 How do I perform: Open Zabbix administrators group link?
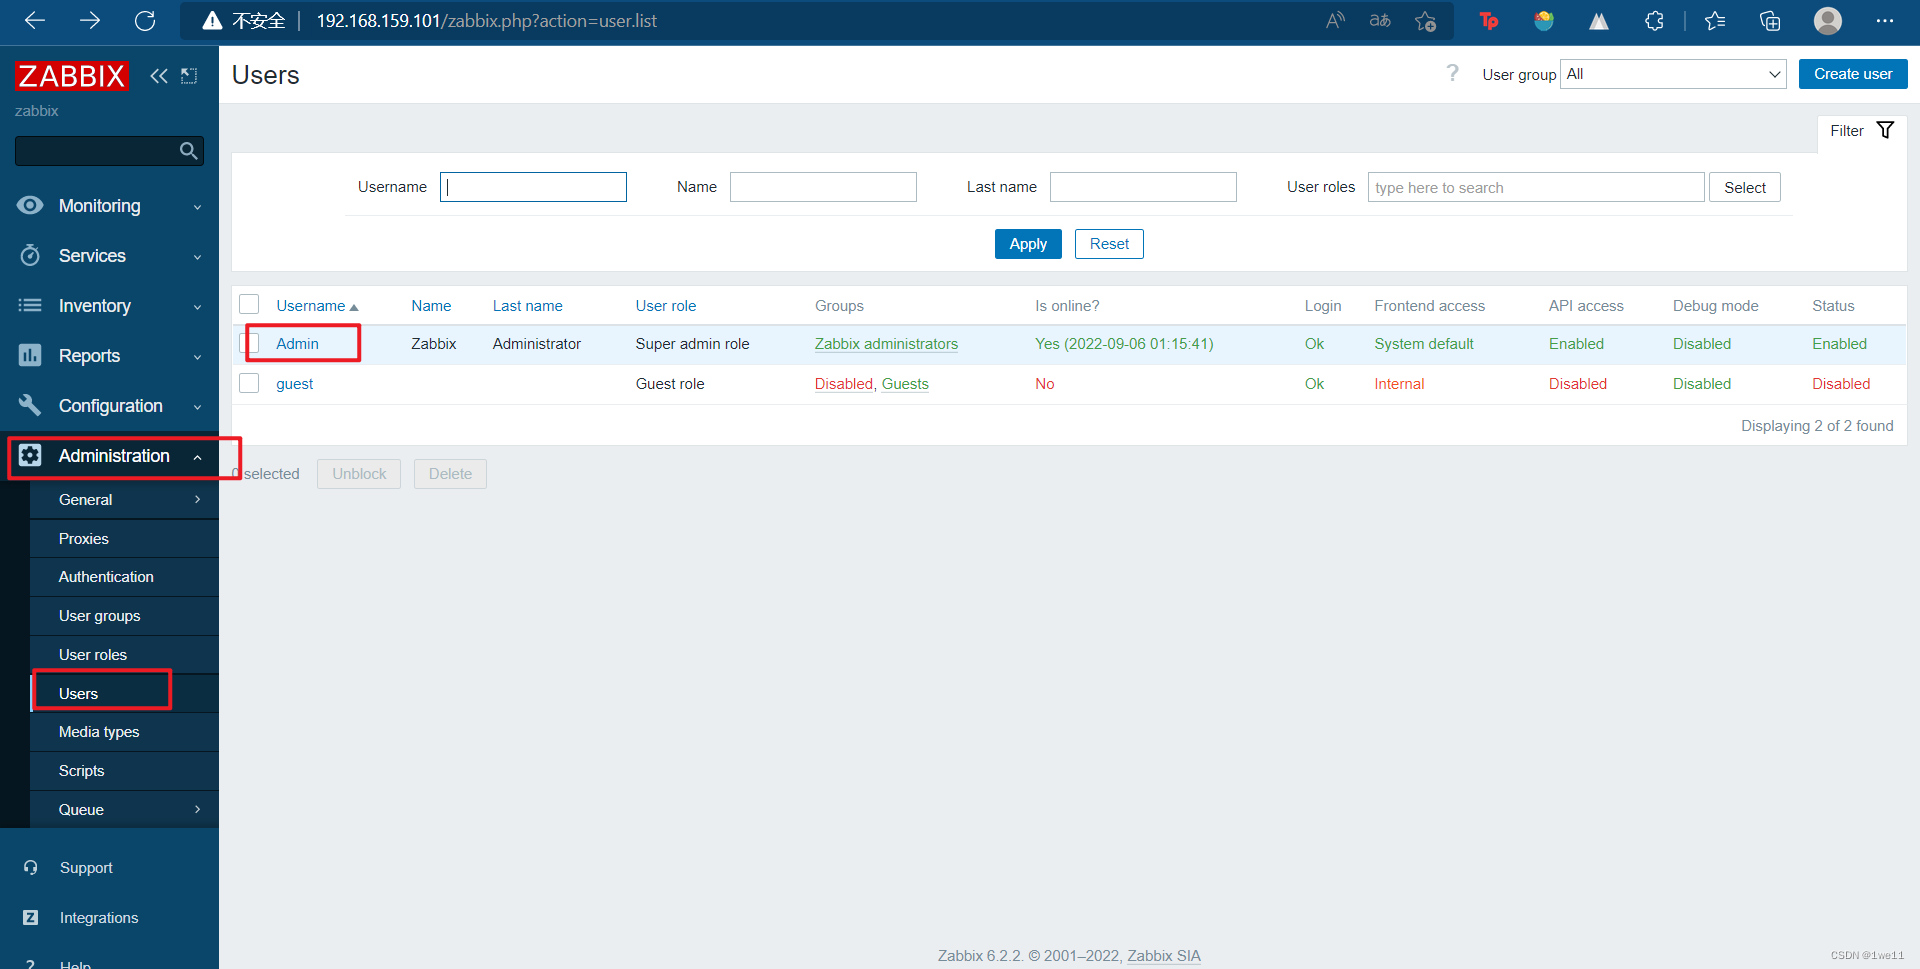coord(886,343)
